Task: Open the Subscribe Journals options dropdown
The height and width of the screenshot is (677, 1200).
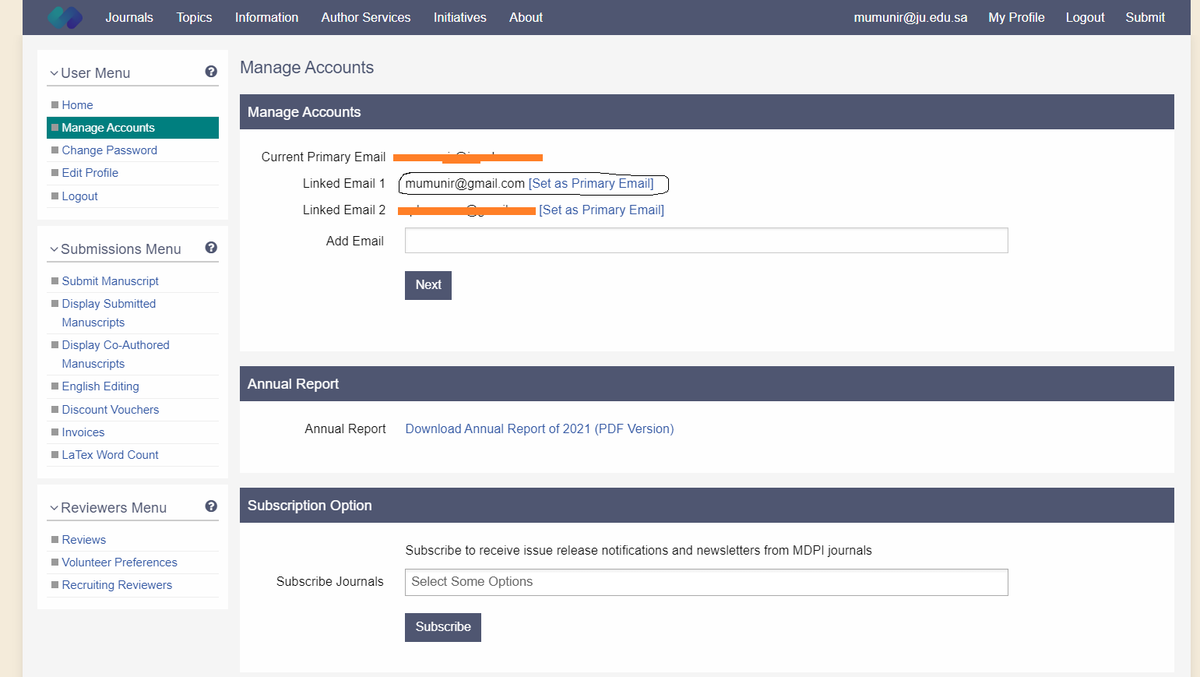Action: coord(706,582)
